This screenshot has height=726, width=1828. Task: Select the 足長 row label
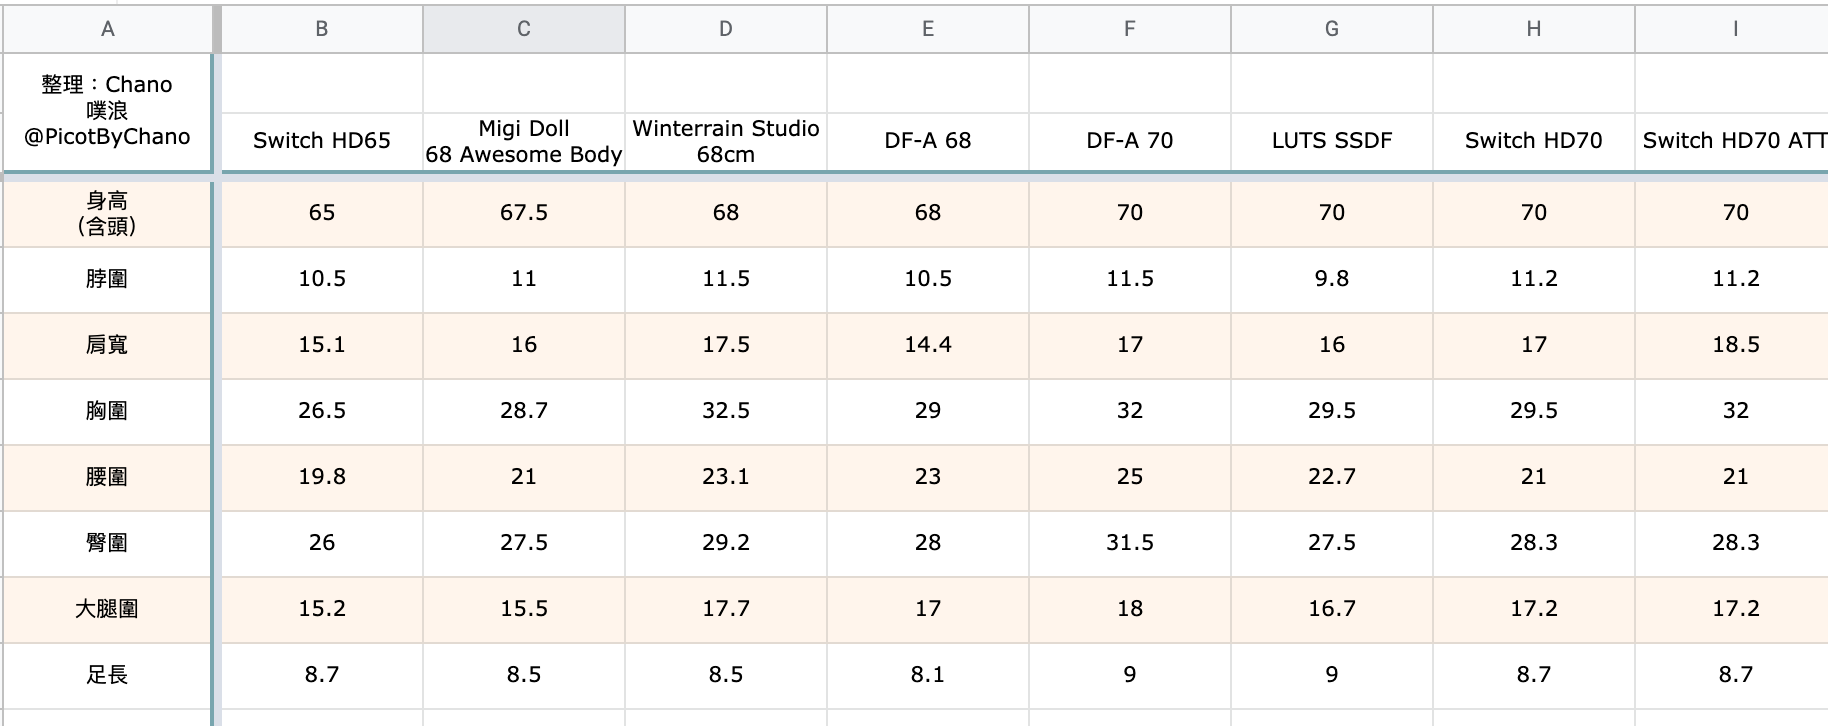pos(107,675)
